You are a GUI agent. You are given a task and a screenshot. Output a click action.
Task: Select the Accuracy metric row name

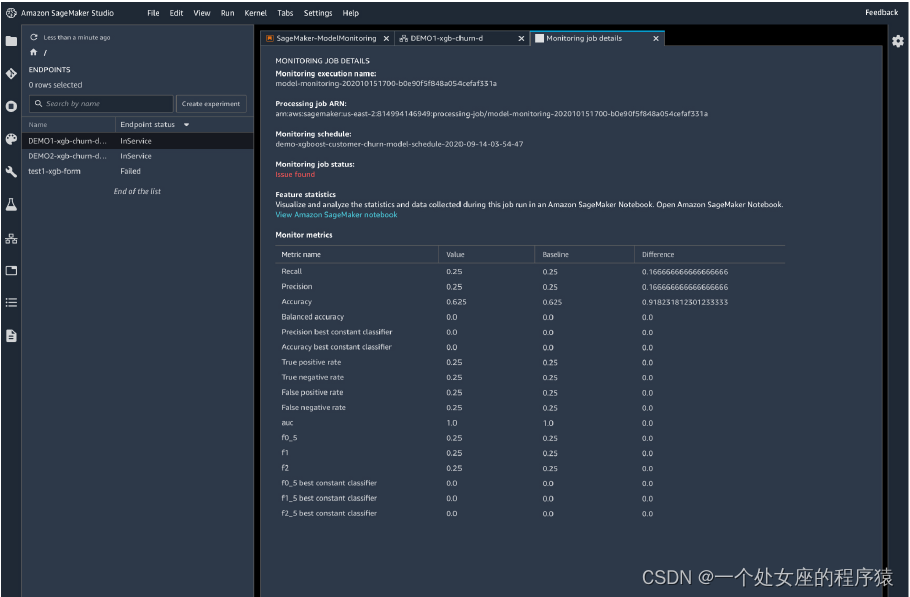pyautogui.click(x=296, y=302)
